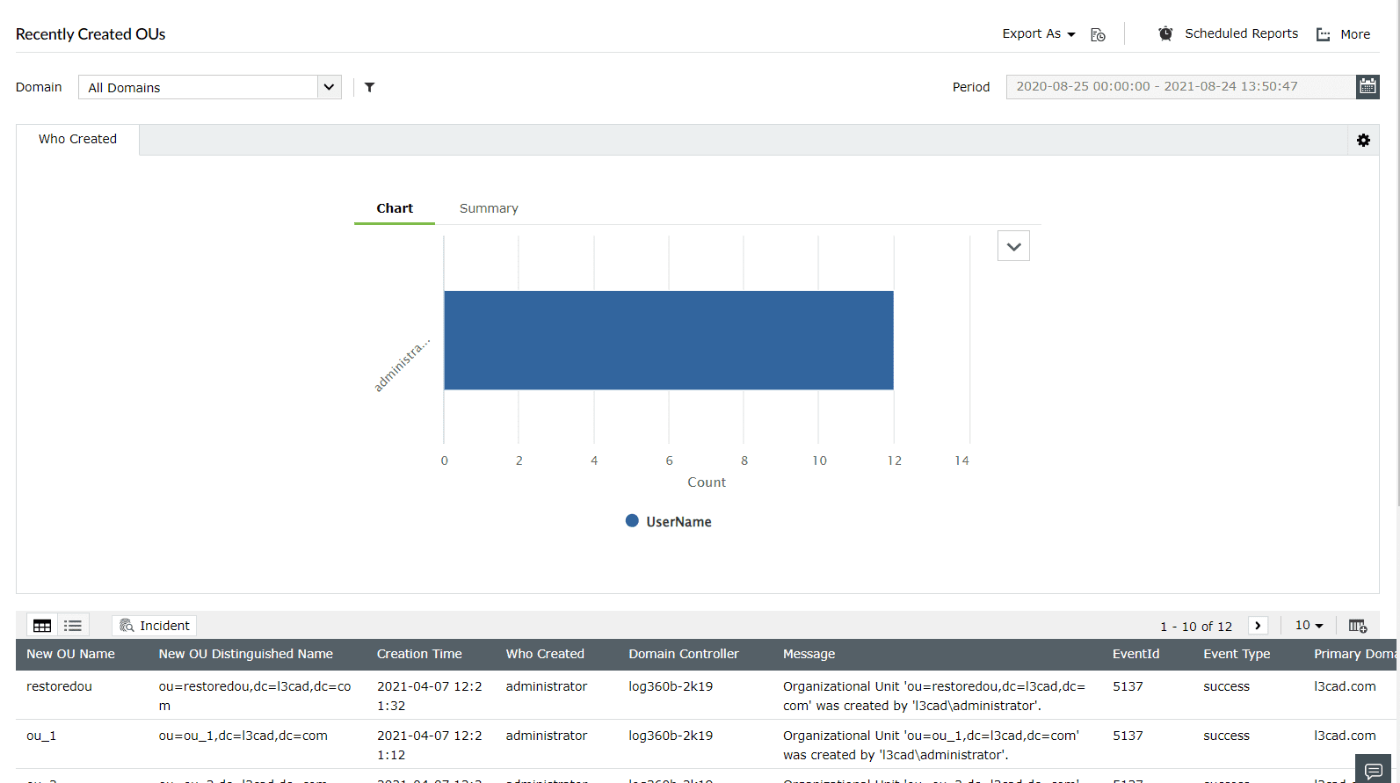This screenshot has width=1400, height=783.
Task: Select the Chart view tab
Action: (394, 208)
